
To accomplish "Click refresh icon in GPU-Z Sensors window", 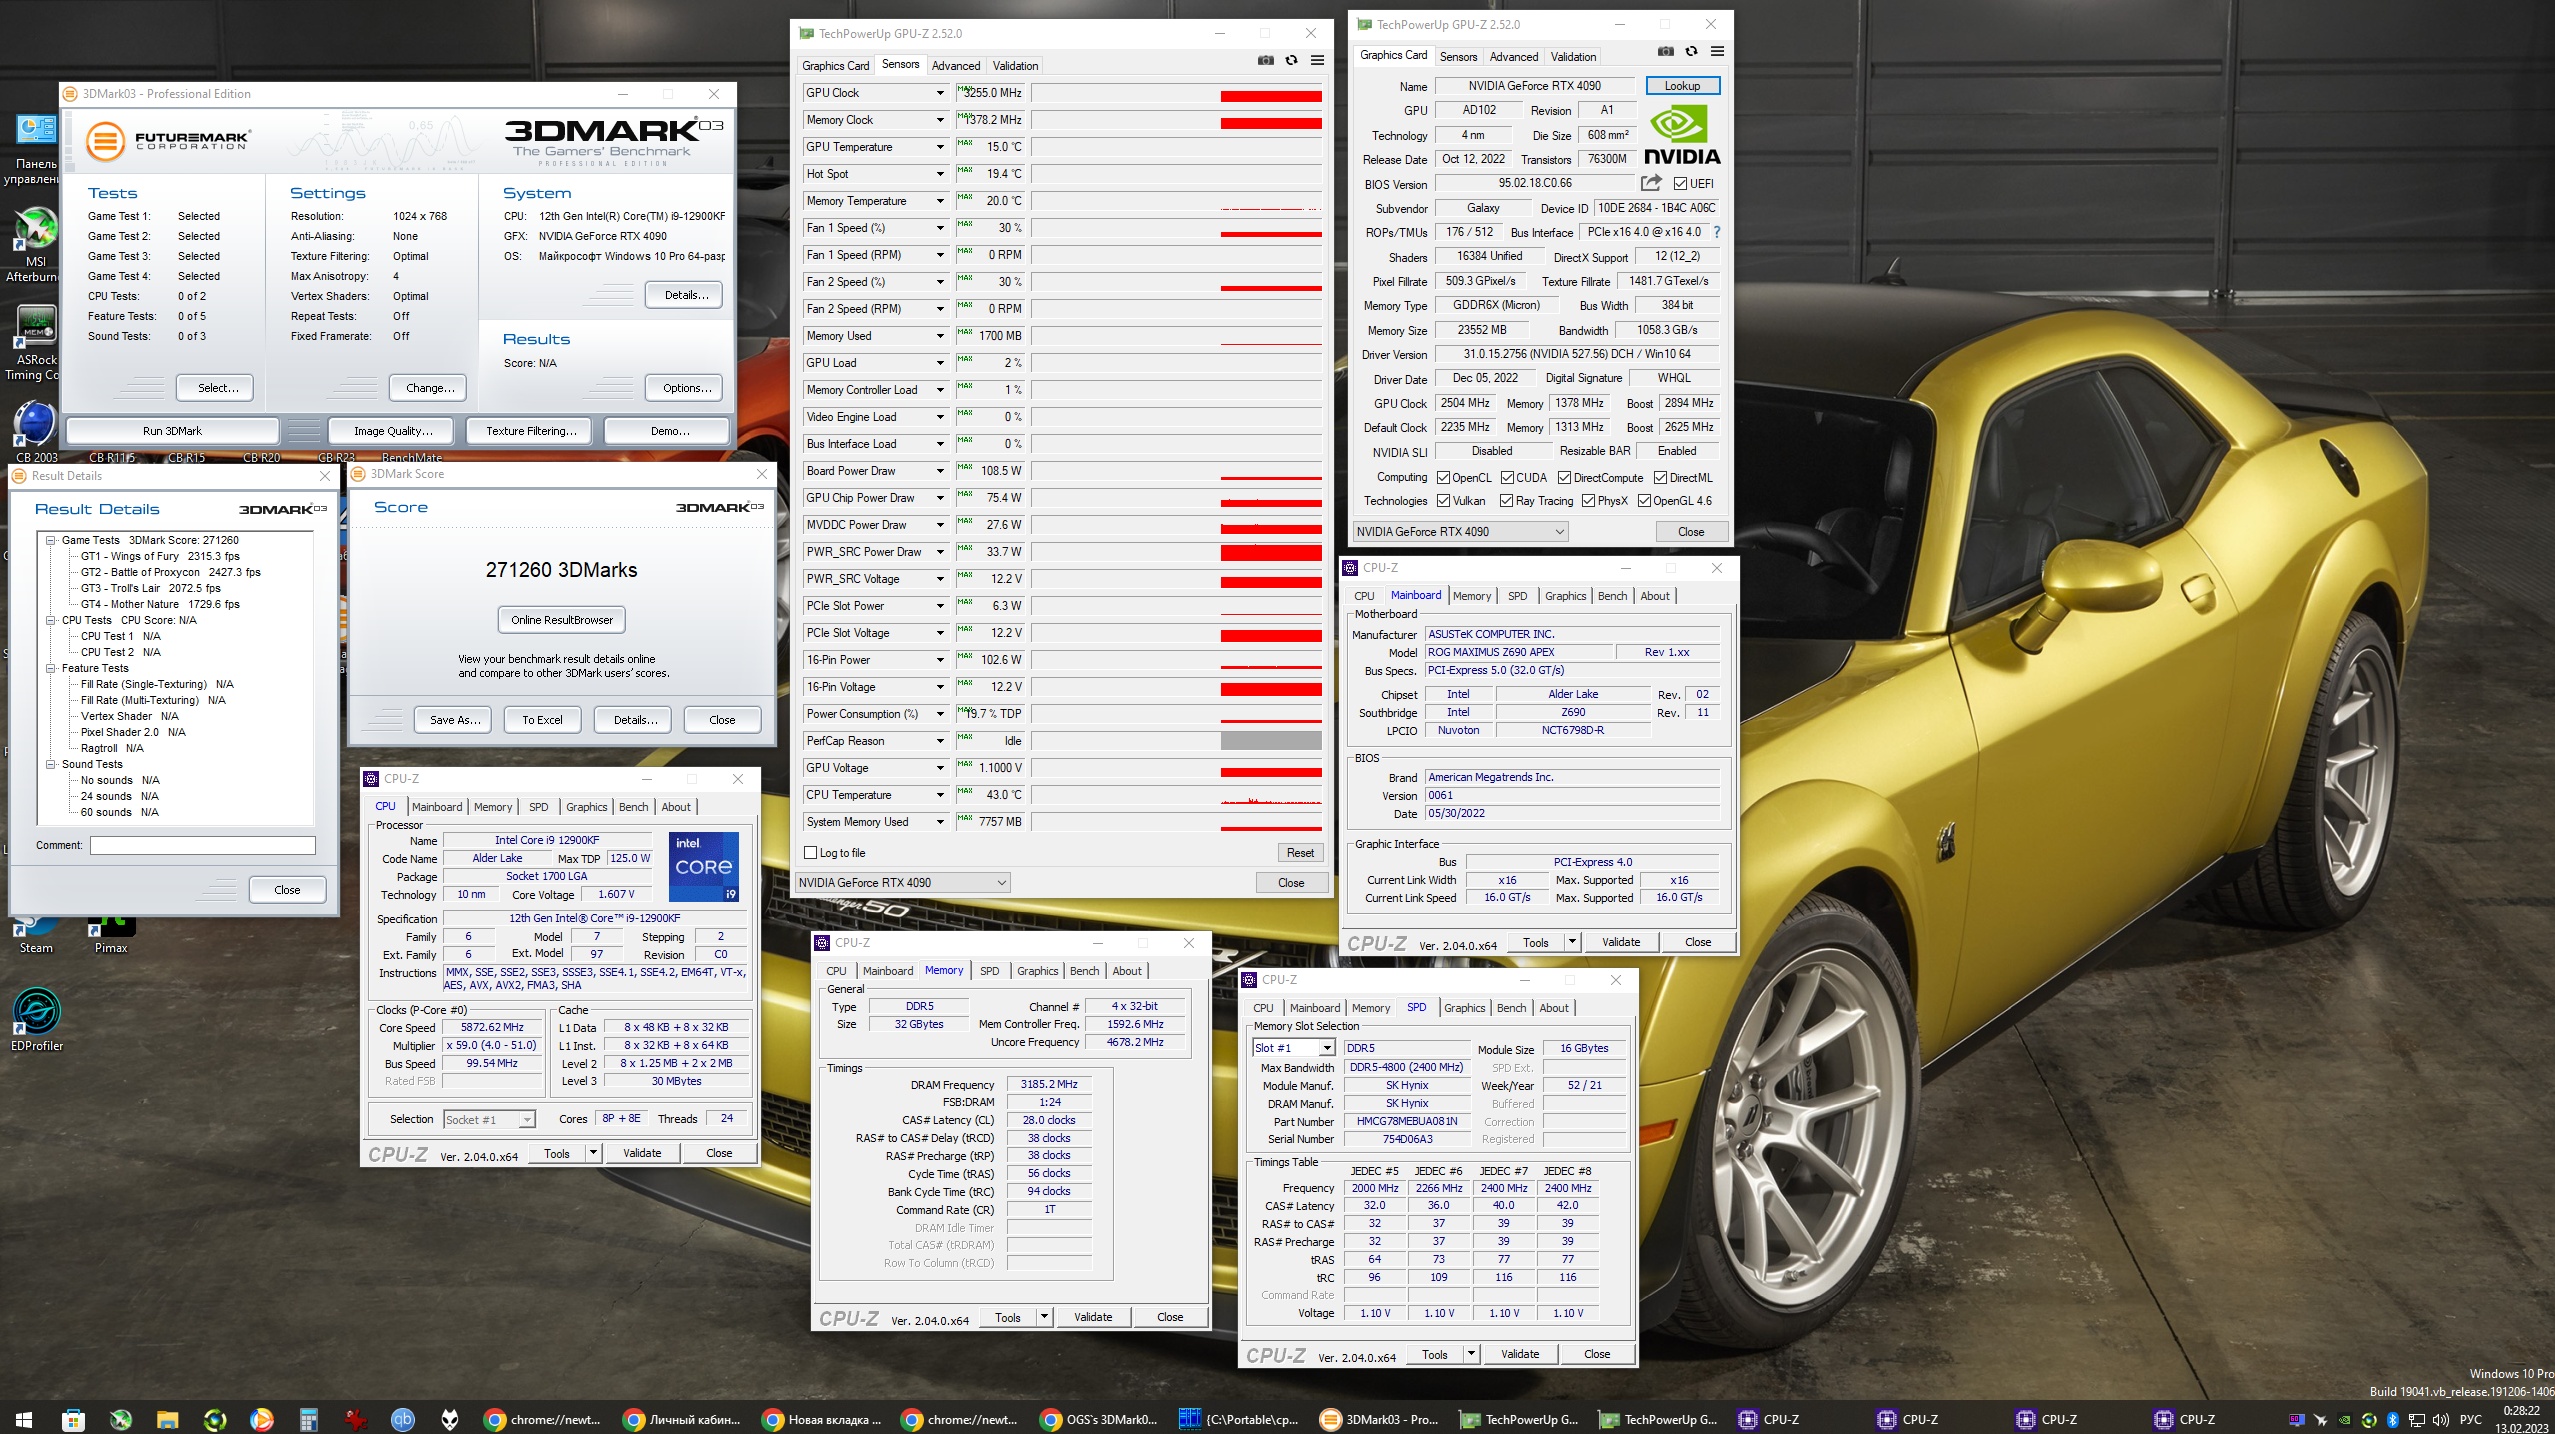I will click(x=1291, y=61).
